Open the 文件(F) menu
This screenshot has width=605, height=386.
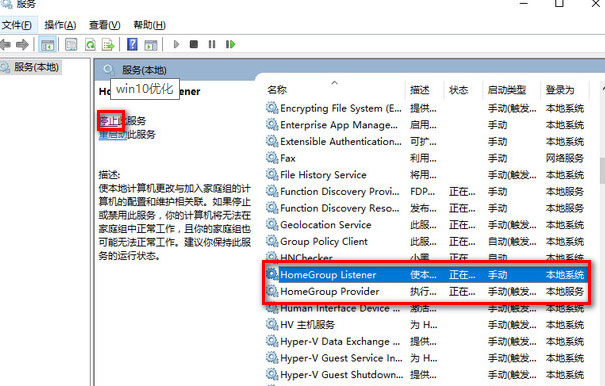click(x=17, y=25)
